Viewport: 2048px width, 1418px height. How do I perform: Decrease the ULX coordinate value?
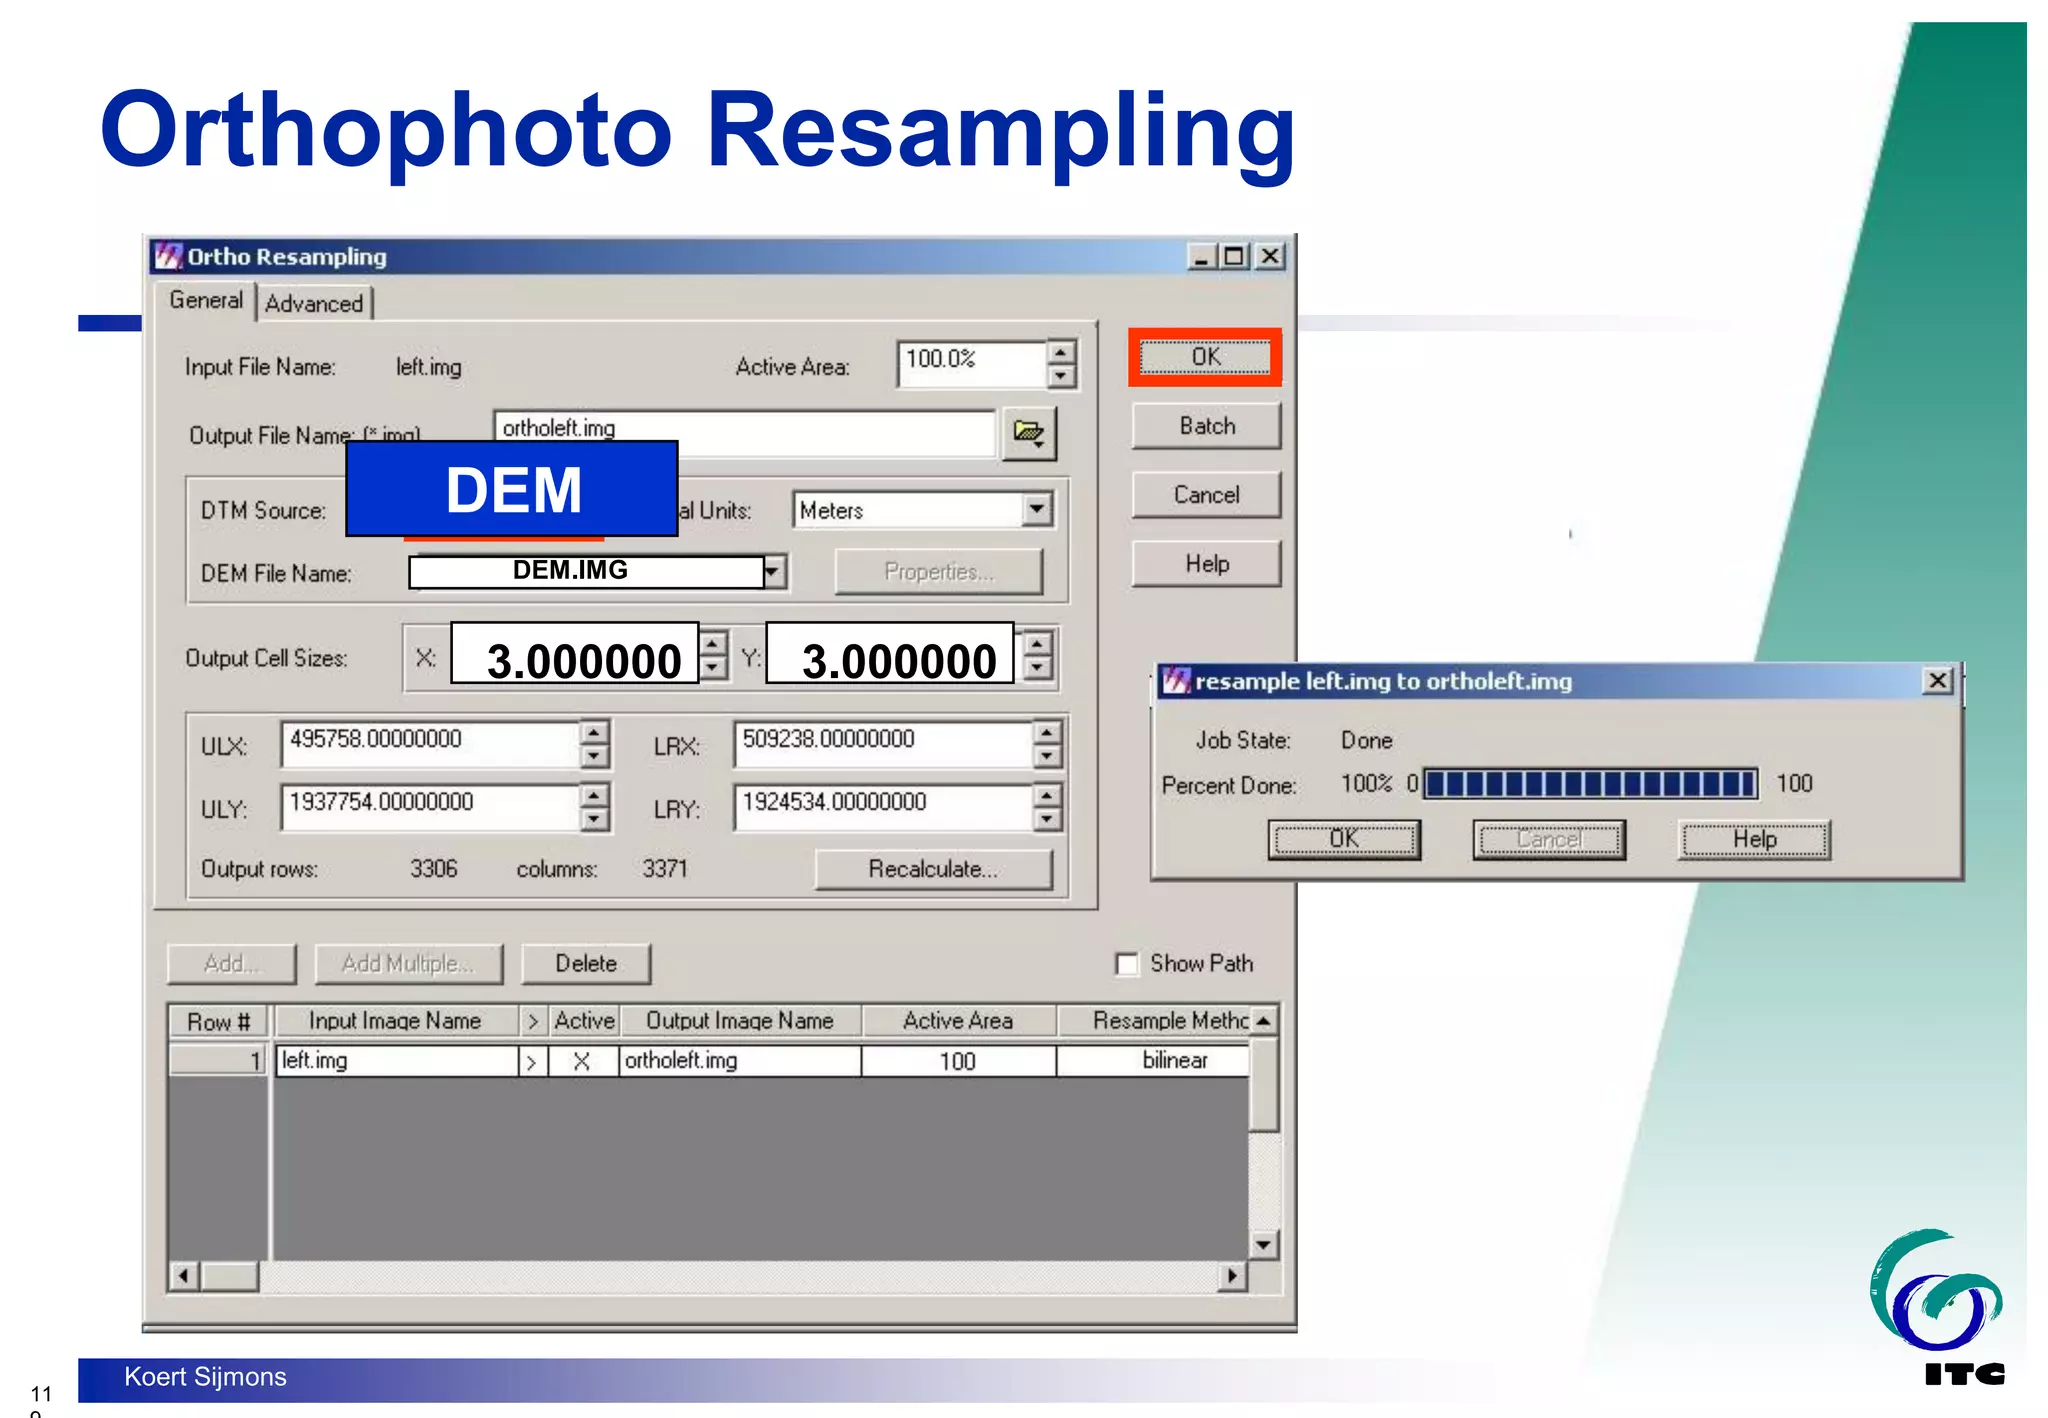[594, 757]
